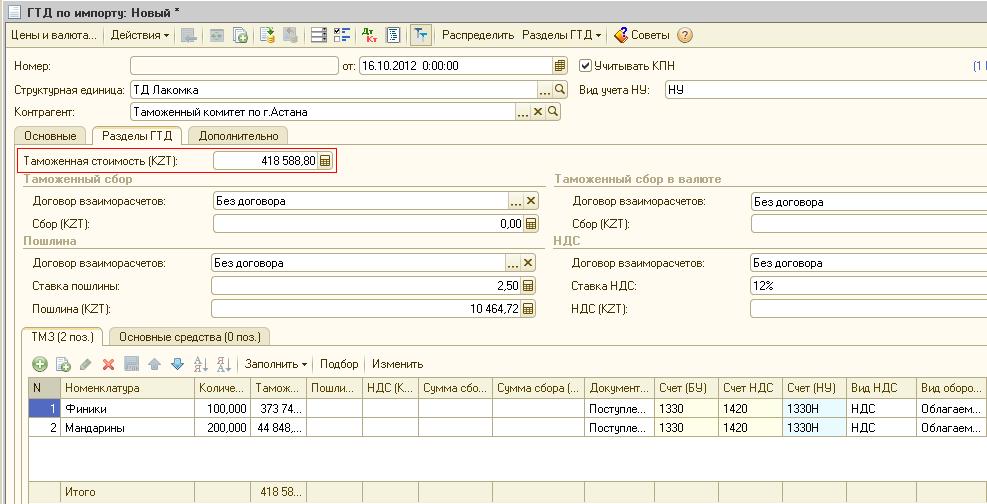
Task: Switch to the Основные tab
Action: [50, 136]
